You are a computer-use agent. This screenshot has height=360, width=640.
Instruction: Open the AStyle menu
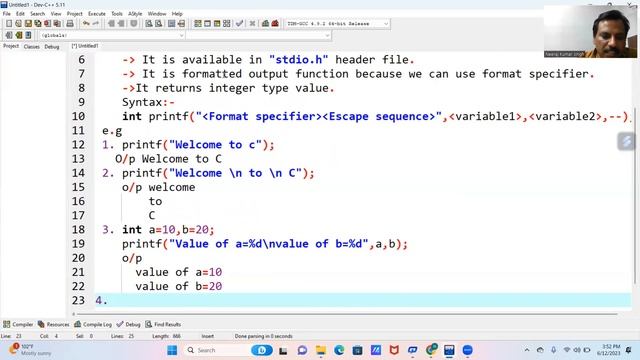[135, 13]
